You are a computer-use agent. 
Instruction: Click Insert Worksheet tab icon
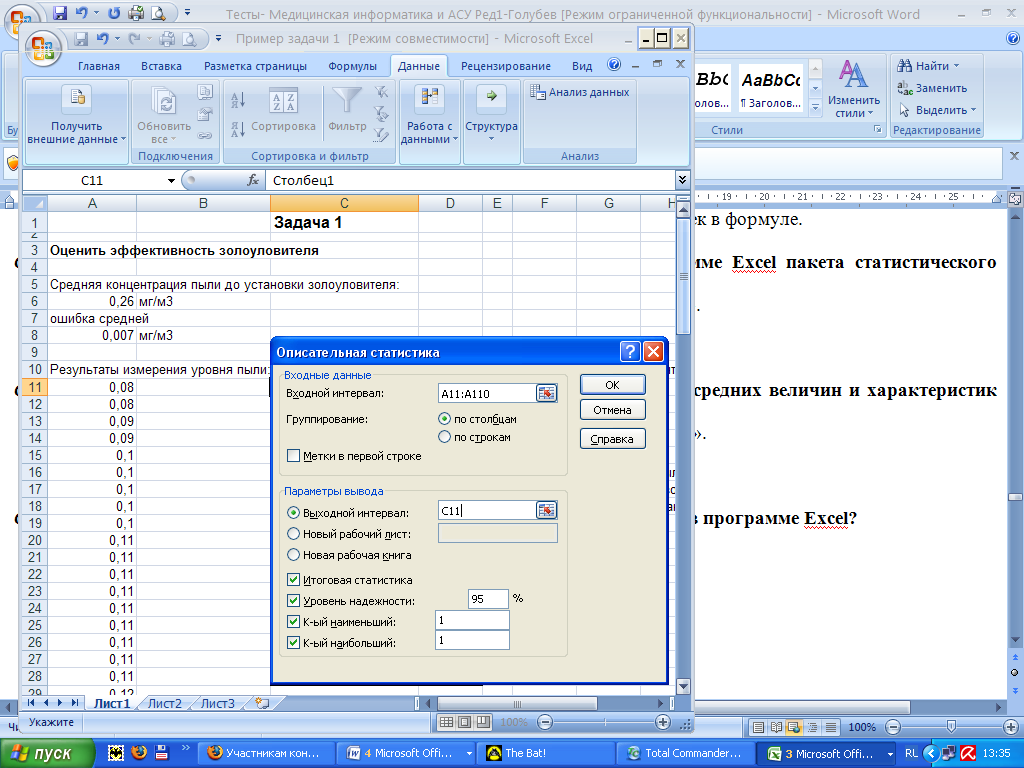pos(263,703)
